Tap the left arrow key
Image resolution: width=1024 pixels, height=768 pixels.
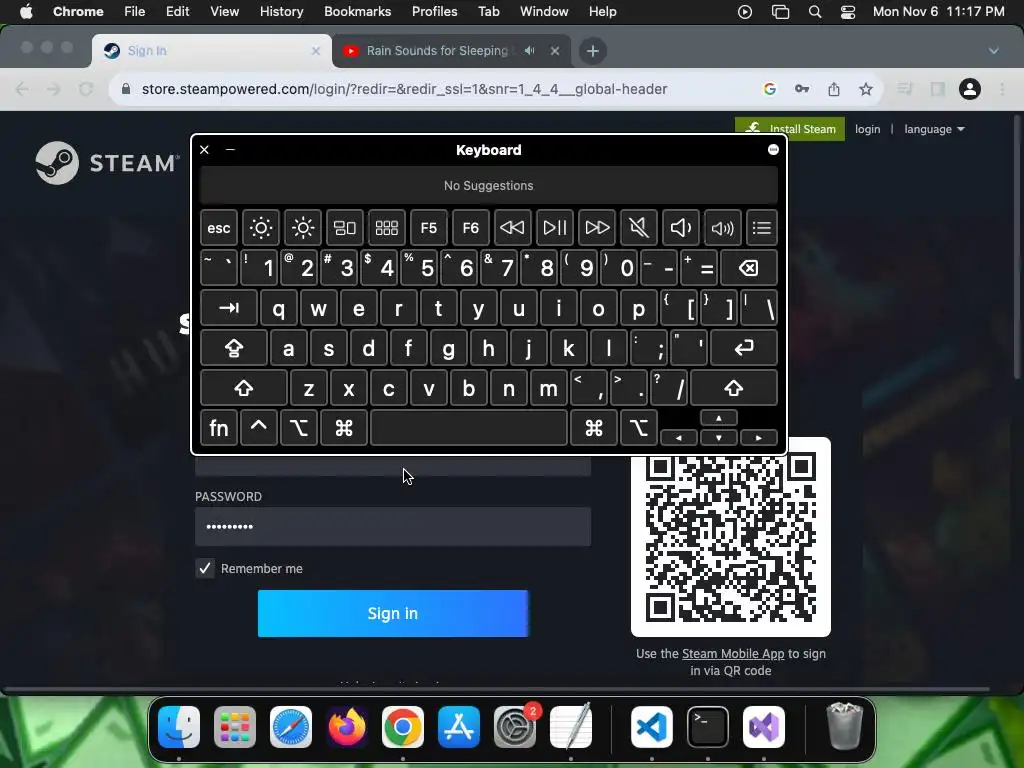point(679,438)
